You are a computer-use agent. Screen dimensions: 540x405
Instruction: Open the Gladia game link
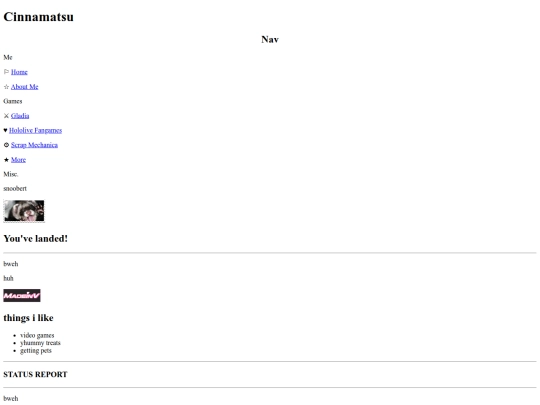pos(20,116)
